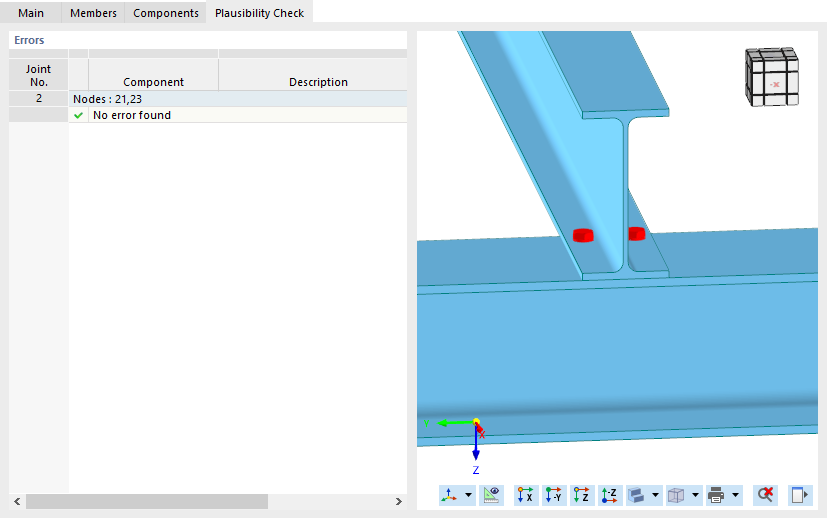
Task: Click the print graphic icon
Action: (x=716, y=495)
